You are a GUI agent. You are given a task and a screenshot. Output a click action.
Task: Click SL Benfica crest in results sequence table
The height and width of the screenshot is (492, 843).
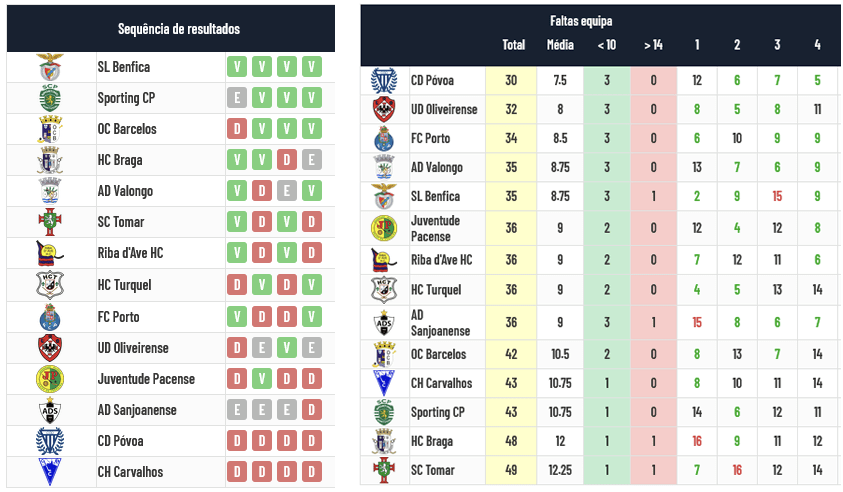[49, 67]
